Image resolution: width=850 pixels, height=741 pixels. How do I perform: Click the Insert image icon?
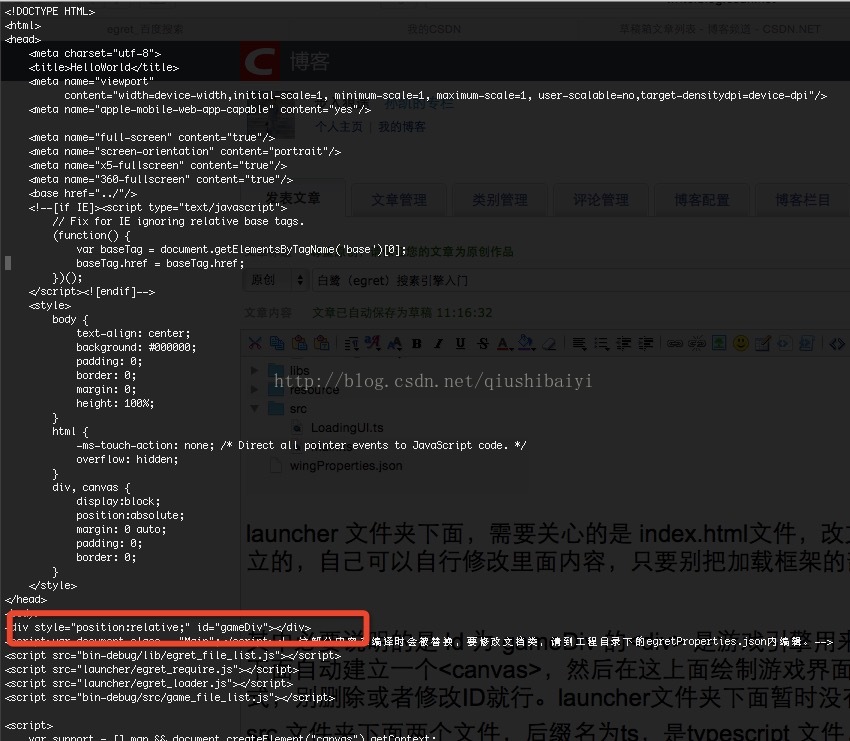pyautogui.click(x=719, y=343)
